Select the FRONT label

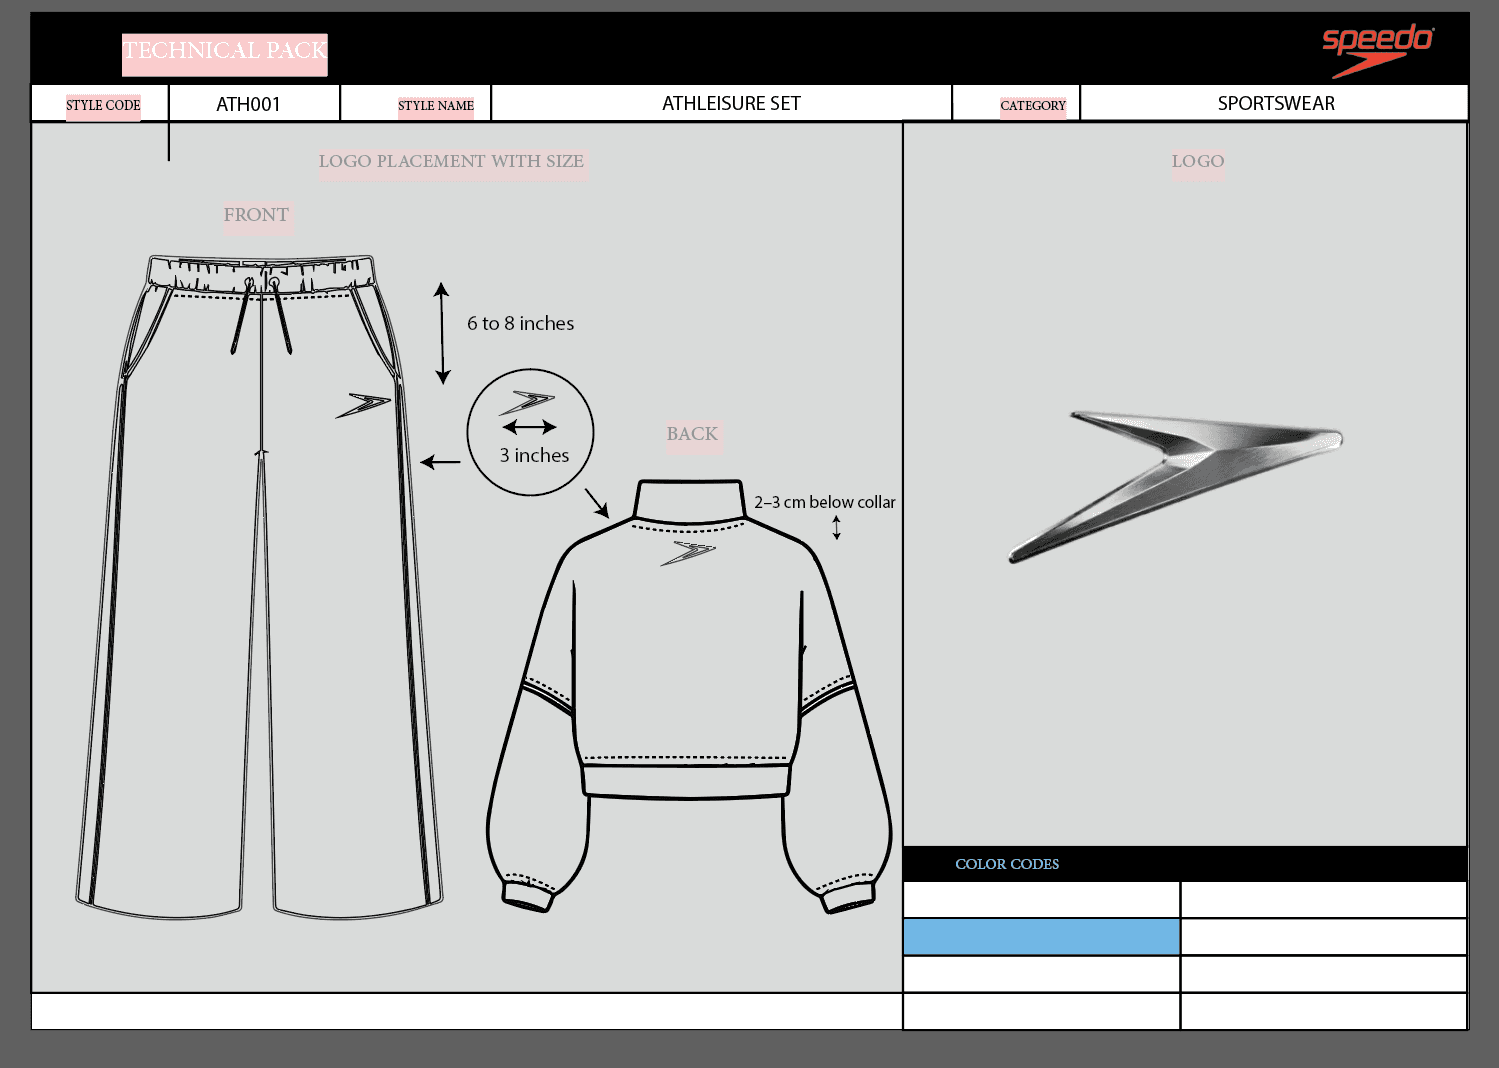pos(256,215)
